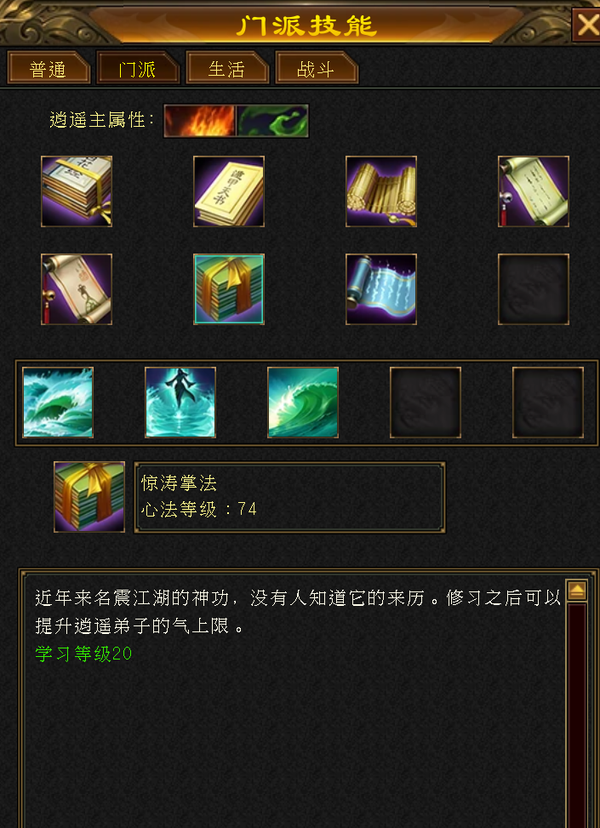Image resolution: width=600 pixels, height=828 pixels.
Task: Select the ribbon-tied book stack skill icon
Action: coord(77,191)
